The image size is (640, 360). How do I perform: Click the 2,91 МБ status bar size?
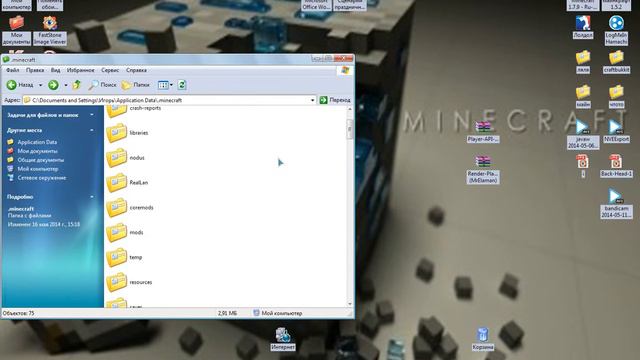click(227, 313)
